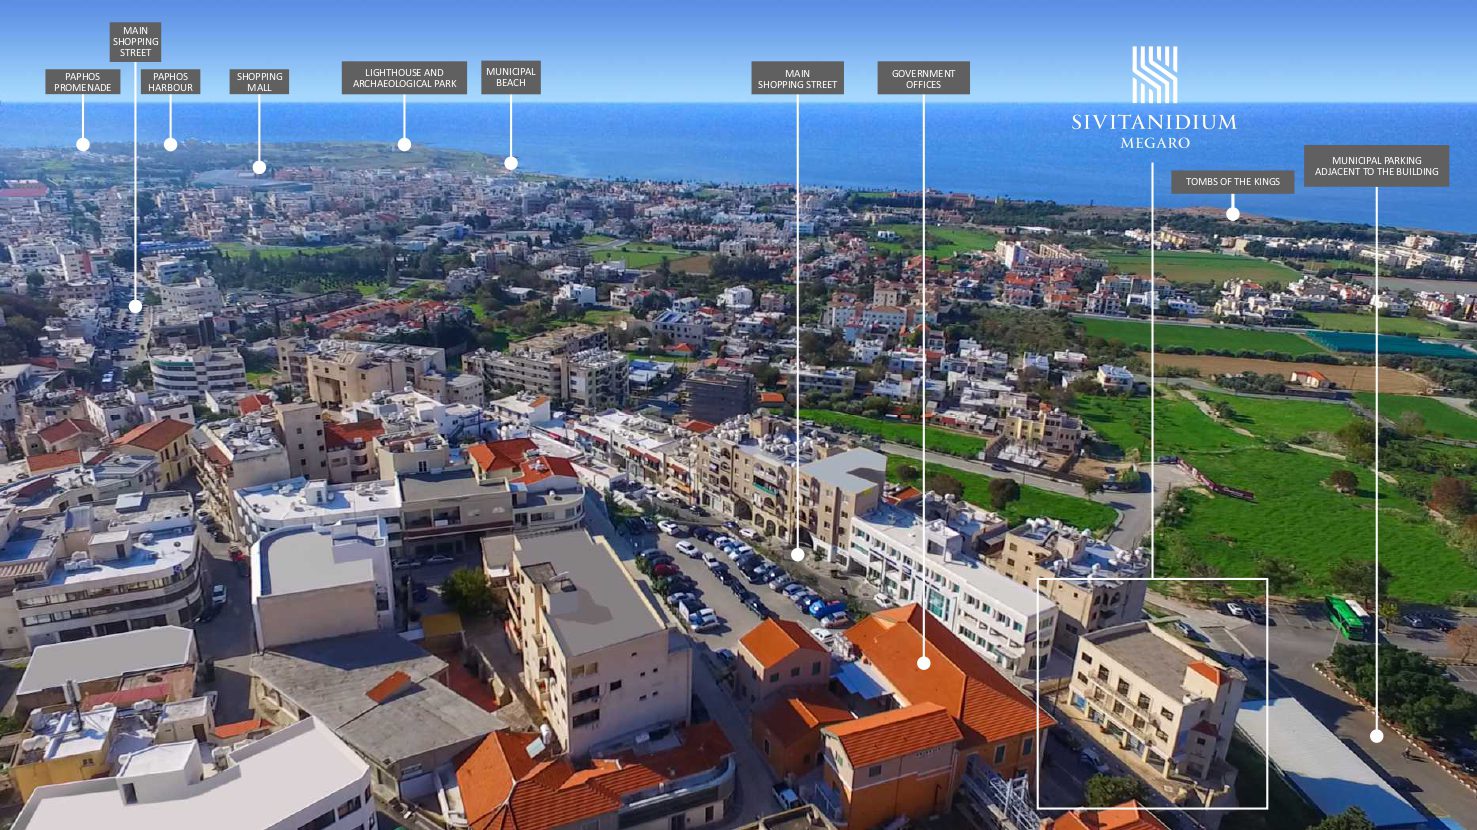Open the Municipal Beach label link
Image resolution: width=1477 pixels, height=830 pixels.
tap(511, 76)
